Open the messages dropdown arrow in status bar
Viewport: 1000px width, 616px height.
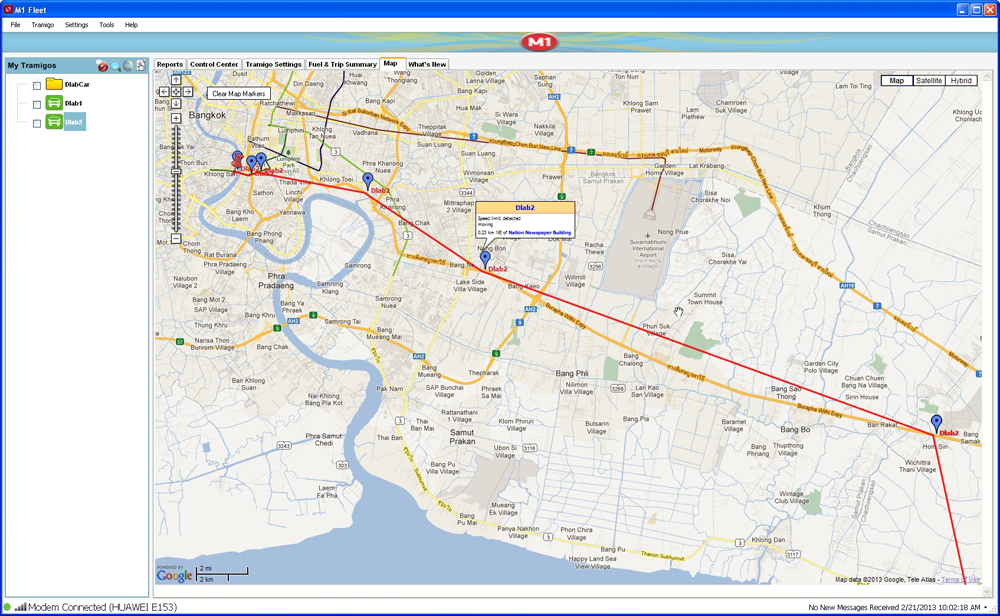(x=985, y=608)
